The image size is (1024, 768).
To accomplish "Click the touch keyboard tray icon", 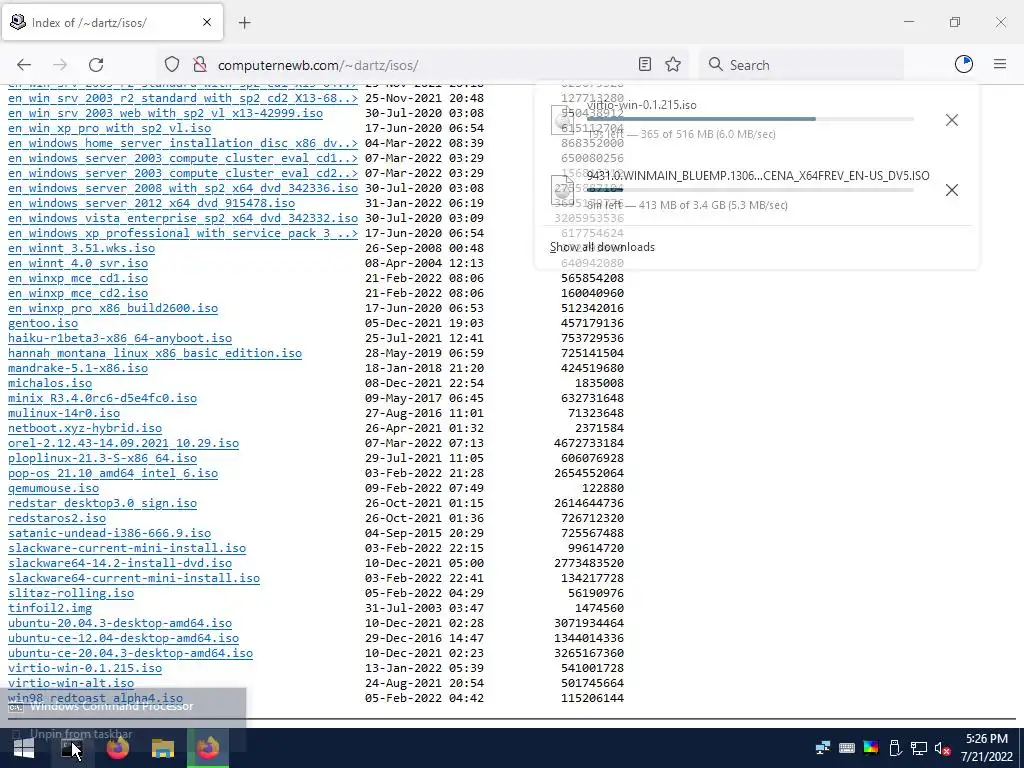I will pyautogui.click(x=846, y=748).
